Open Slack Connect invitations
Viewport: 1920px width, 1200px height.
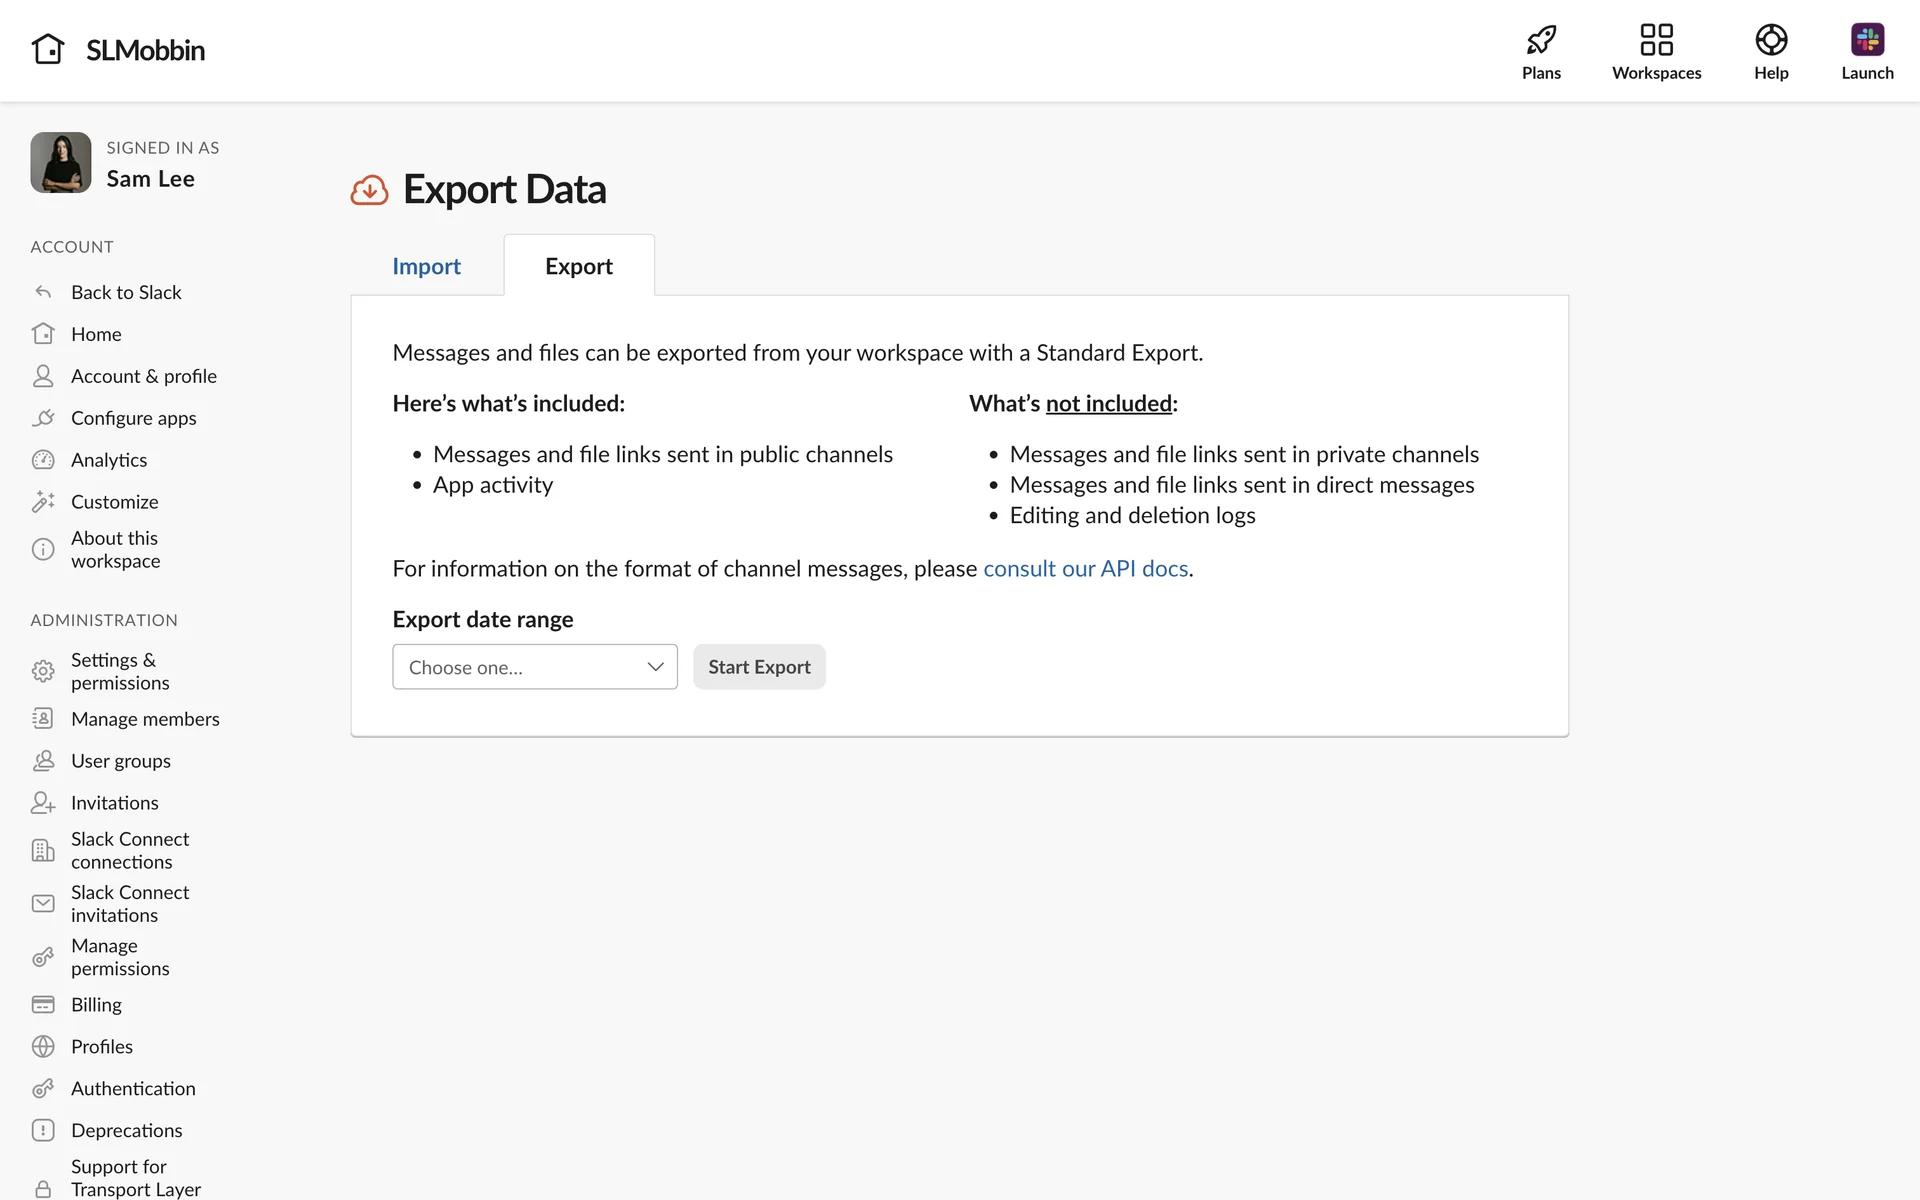(130, 904)
